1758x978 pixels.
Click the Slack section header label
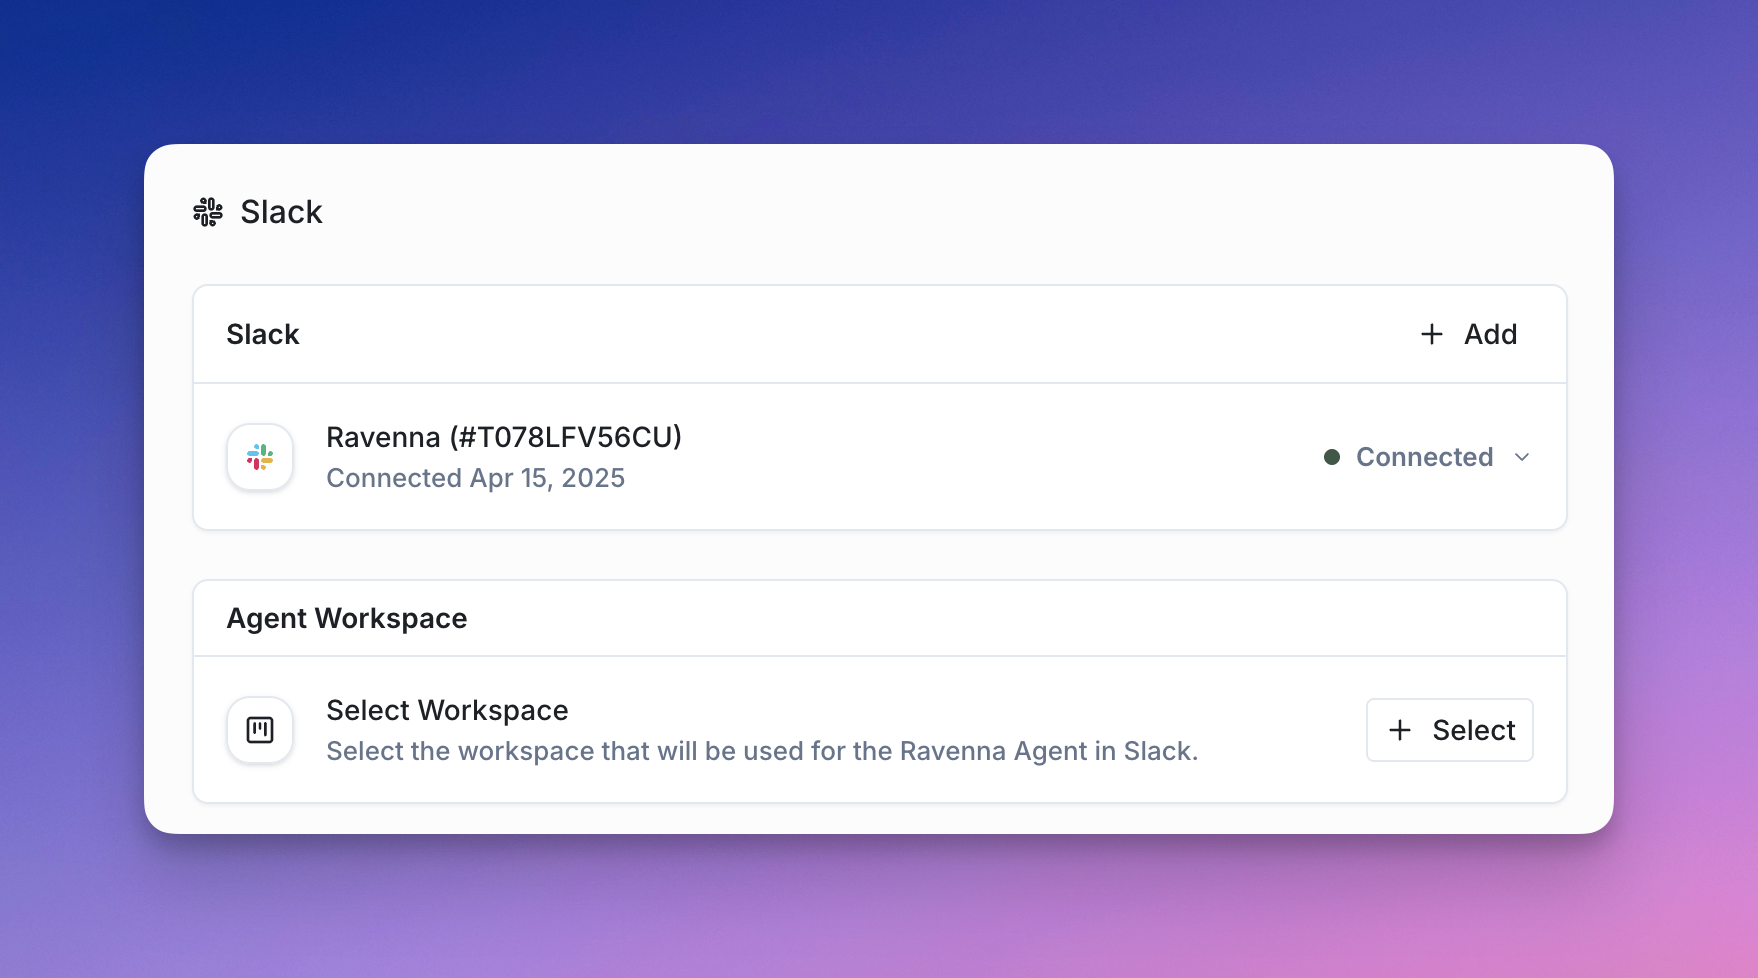click(263, 334)
